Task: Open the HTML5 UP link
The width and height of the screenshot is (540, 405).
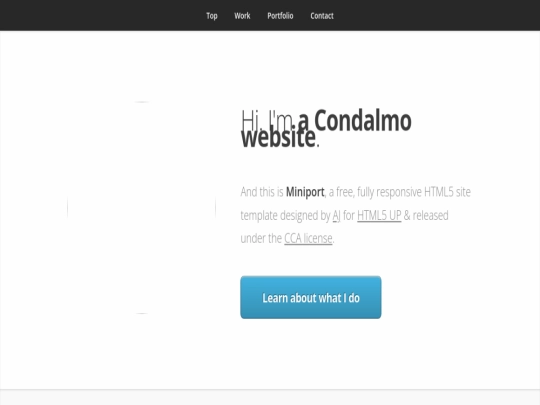Action: pos(379,215)
